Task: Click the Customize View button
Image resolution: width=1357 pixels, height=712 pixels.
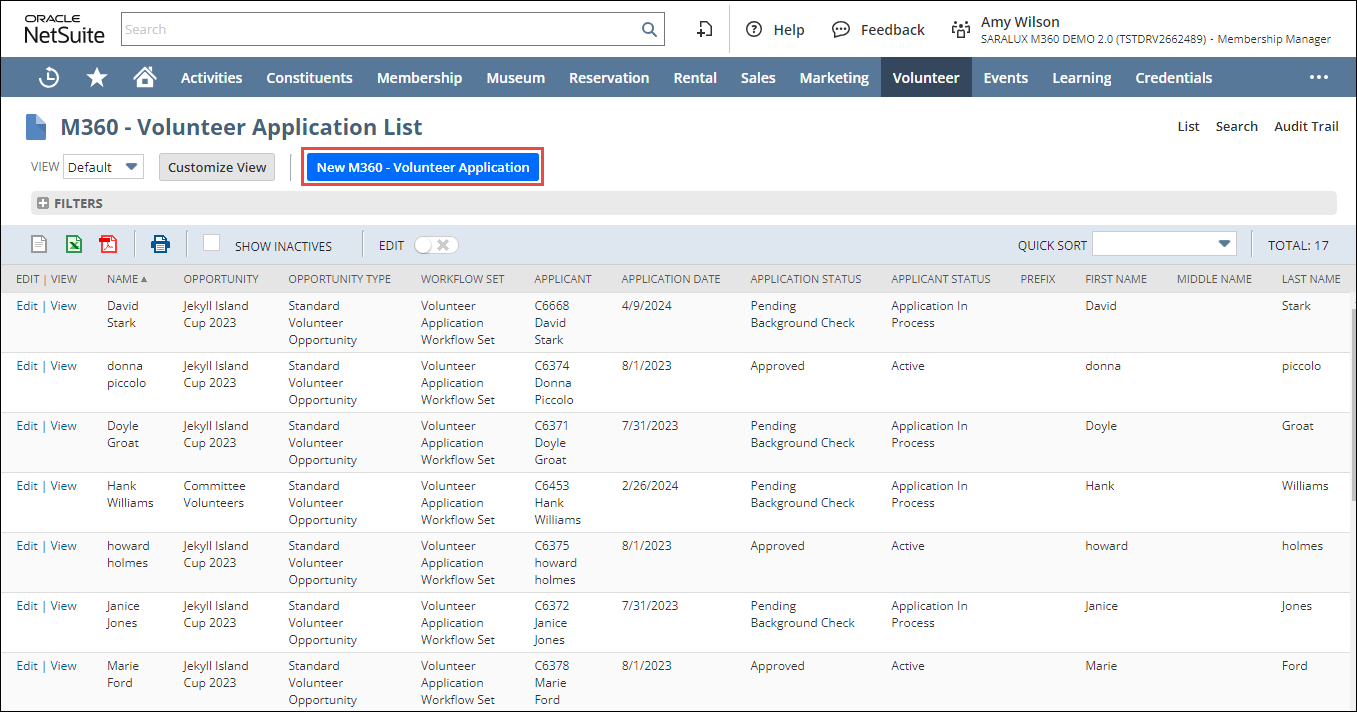Action: 217,167
